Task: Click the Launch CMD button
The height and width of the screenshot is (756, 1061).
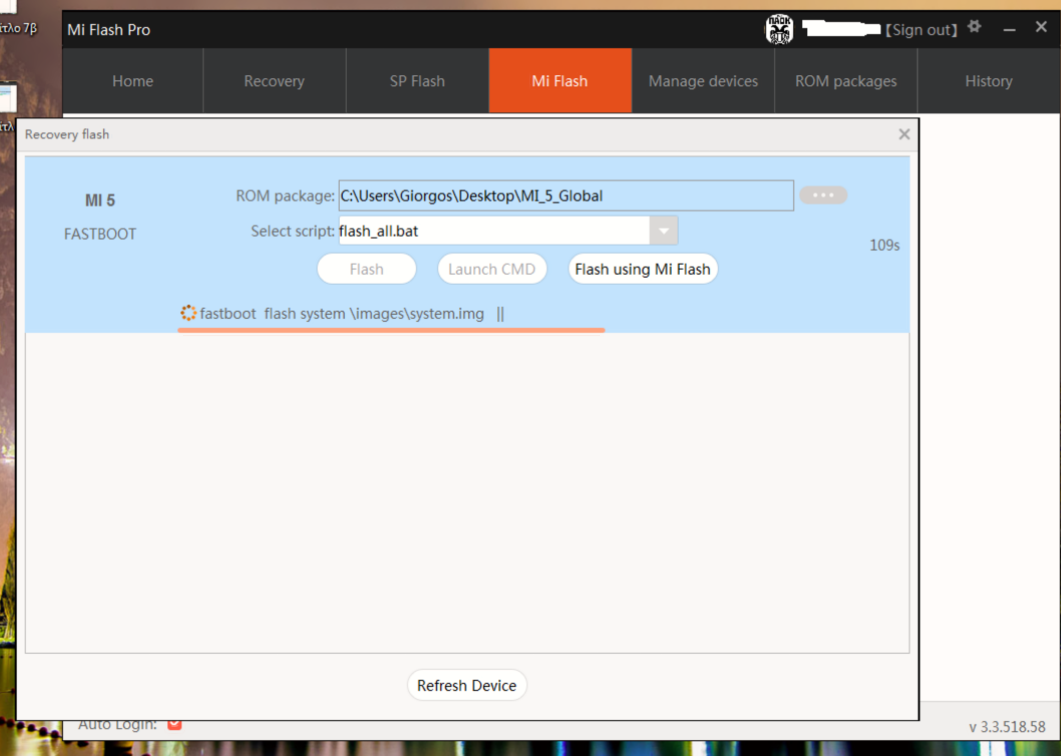Action: [492, 269]
